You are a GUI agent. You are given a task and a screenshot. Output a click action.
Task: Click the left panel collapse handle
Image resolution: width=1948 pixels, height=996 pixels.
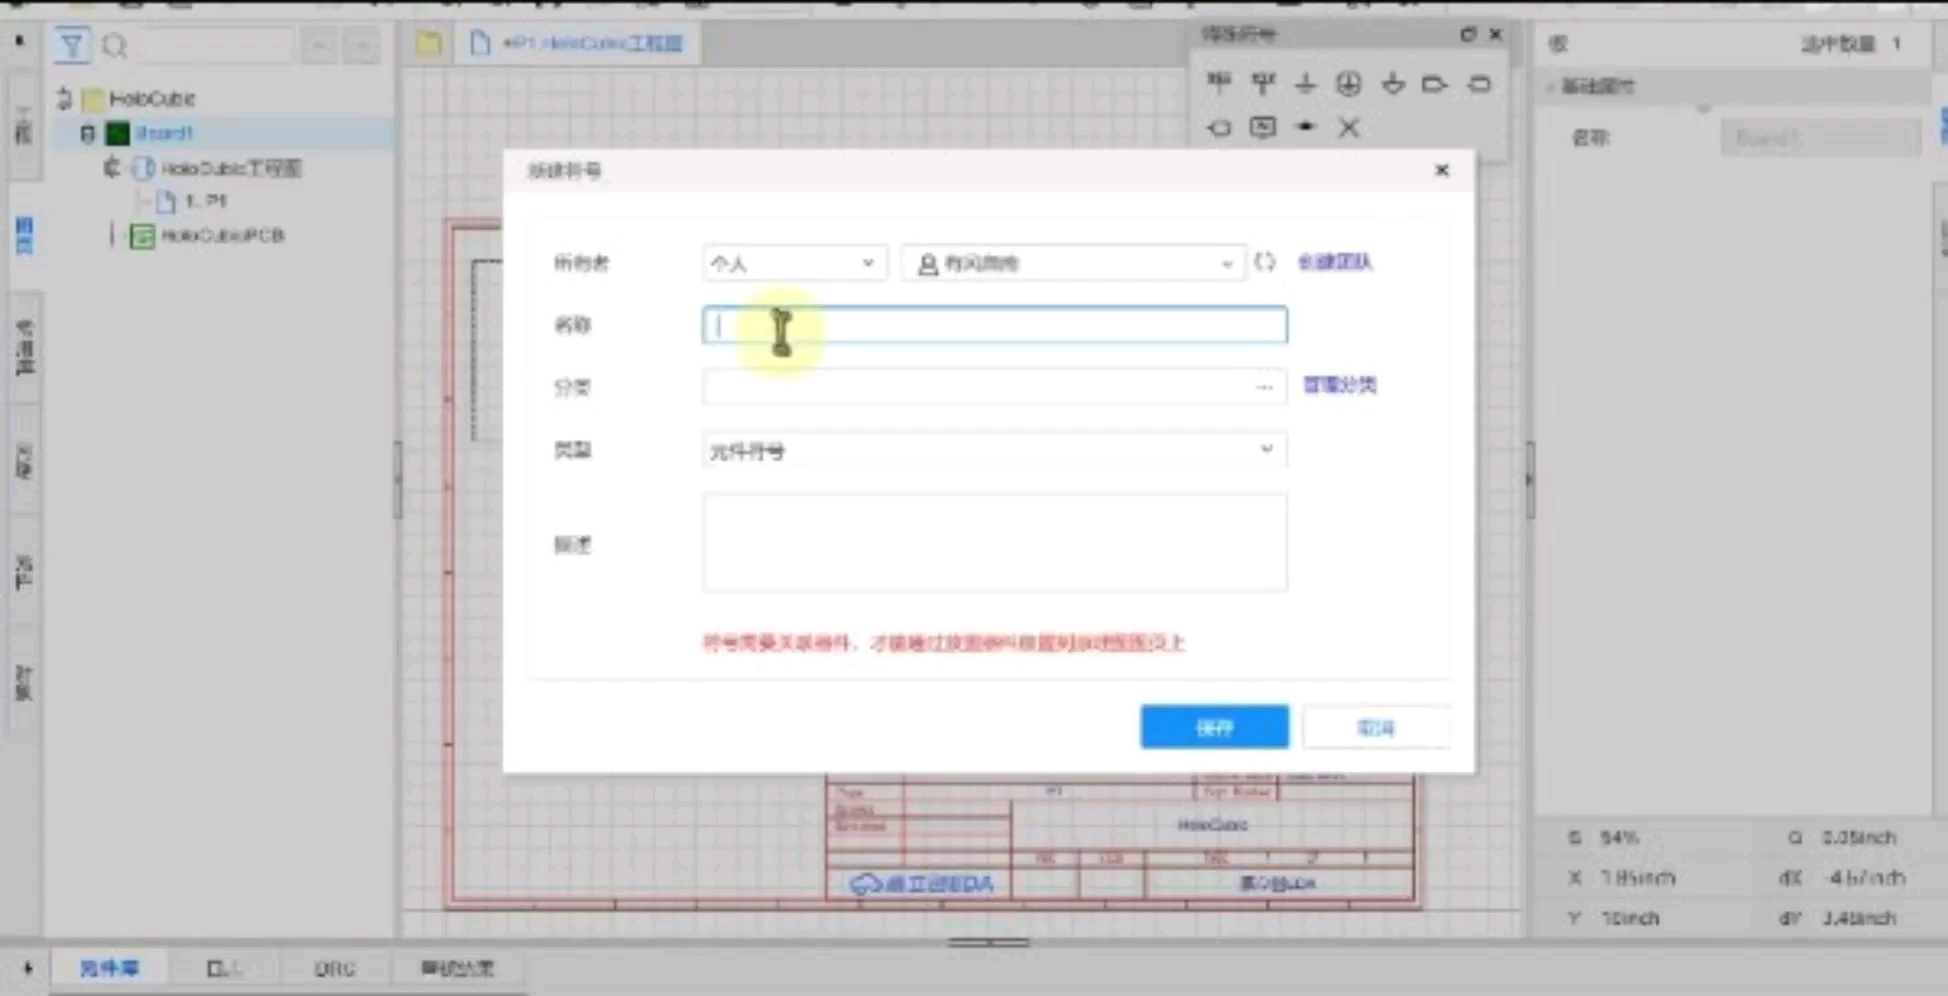coord(397,481)
